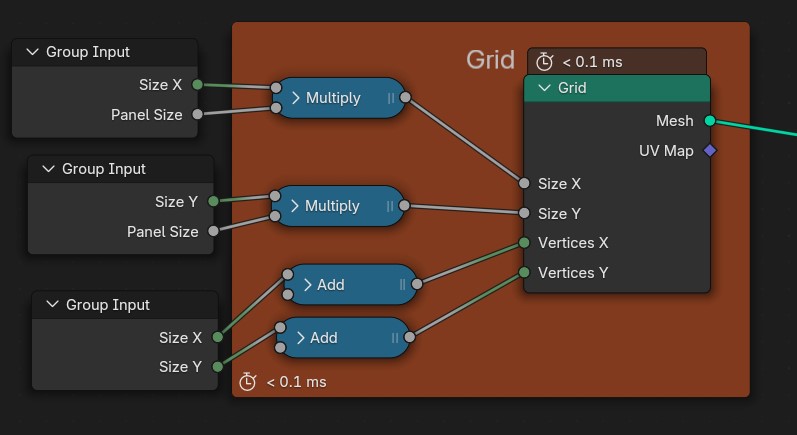
Task: Click the Vertices Y input socket on Grid node
Action: click(524, 273)
